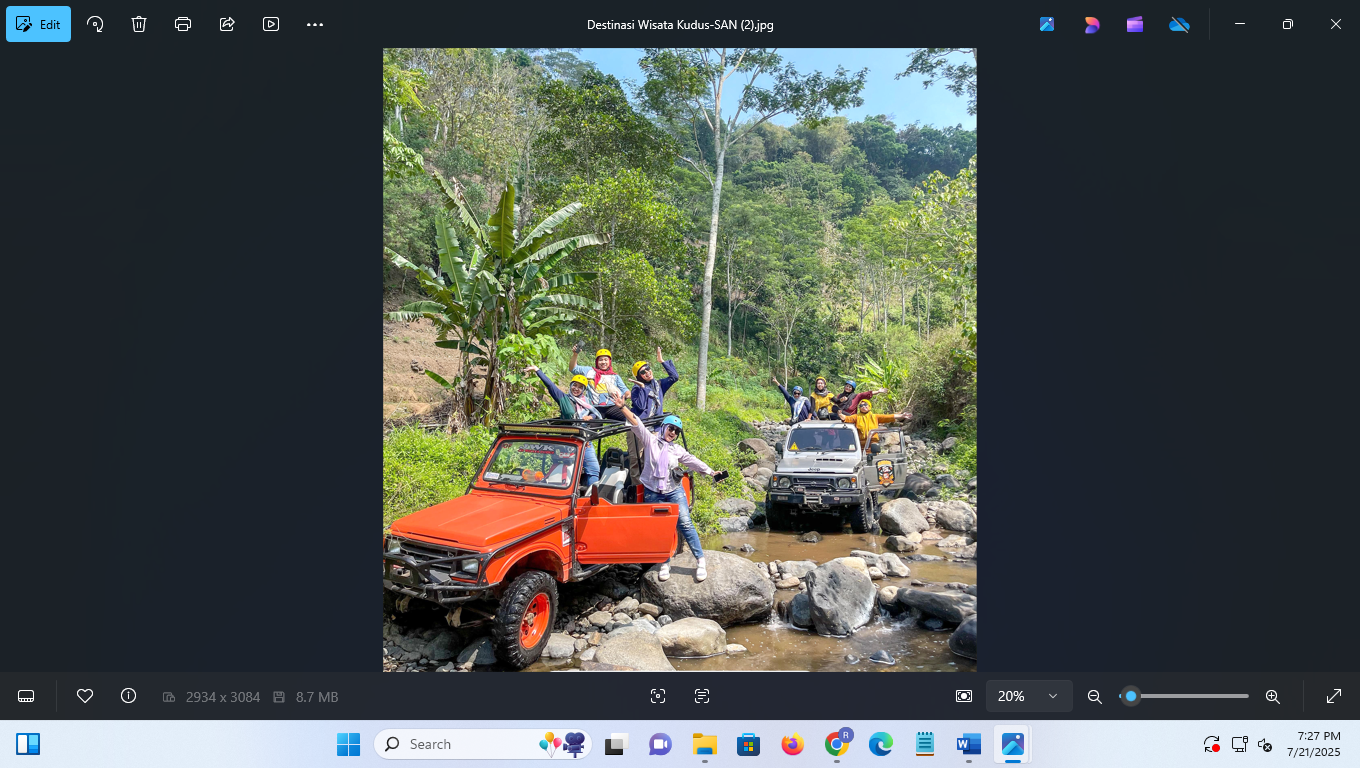Open the zoom level dropdown showing 20%
The height and width of the screenshot is (768, 1360).
tap(1029, 696)
